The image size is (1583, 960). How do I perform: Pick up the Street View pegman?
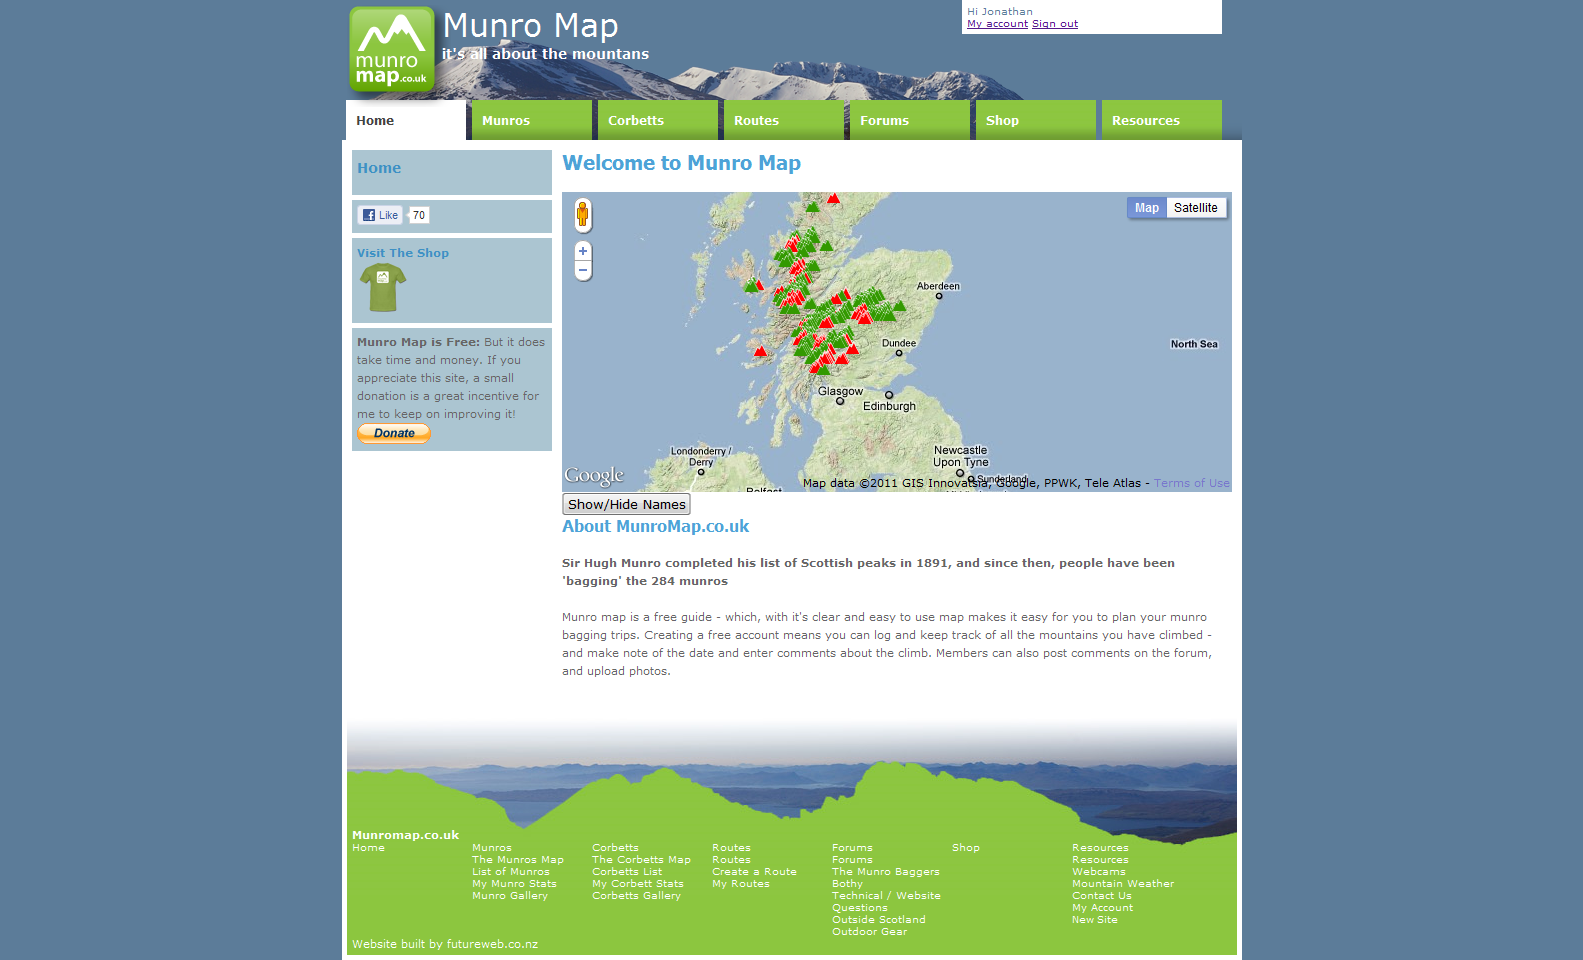582,215
